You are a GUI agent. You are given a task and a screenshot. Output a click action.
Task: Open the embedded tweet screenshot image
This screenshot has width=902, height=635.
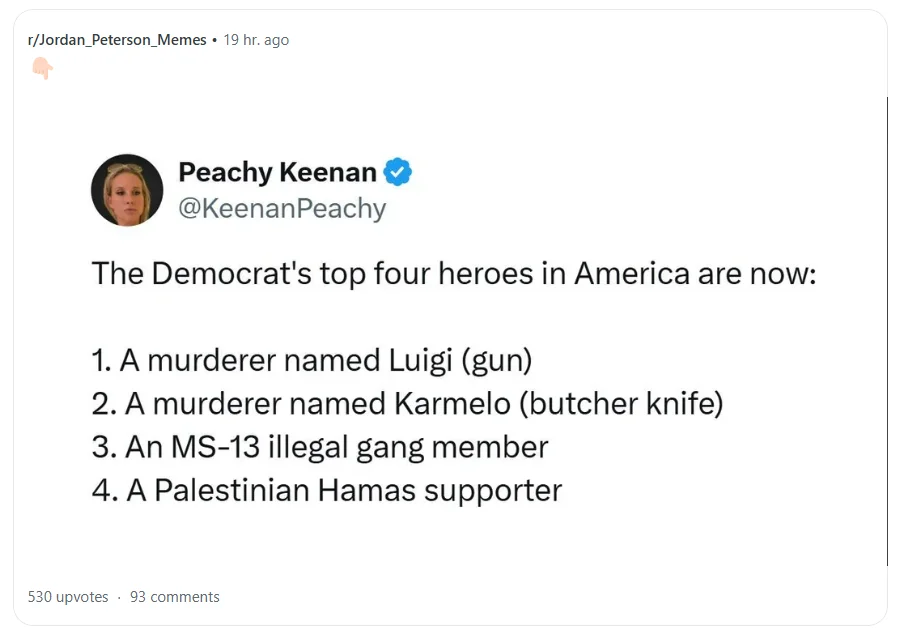coord(450,330)
